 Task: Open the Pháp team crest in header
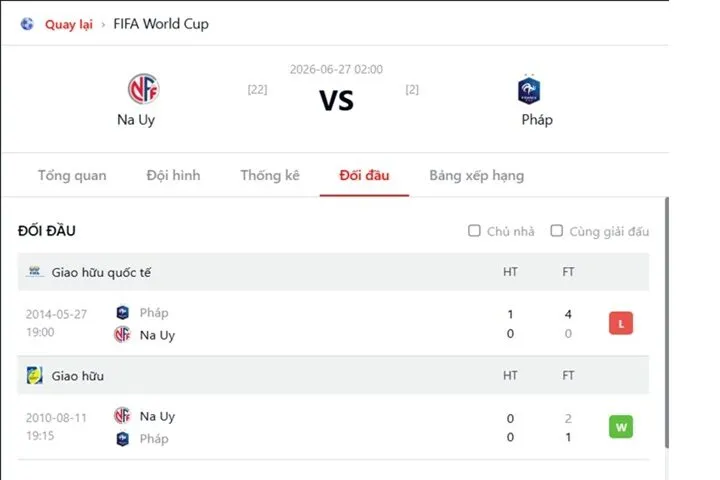[529, 90]
